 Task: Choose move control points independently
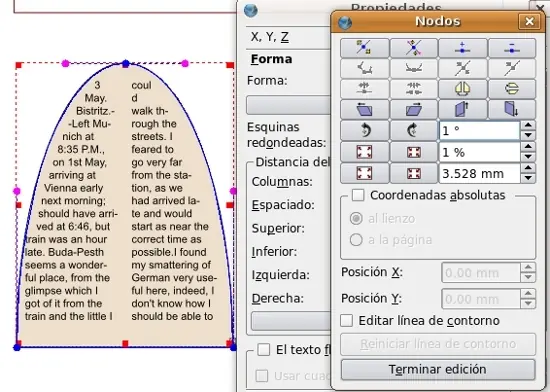(364, 68)
